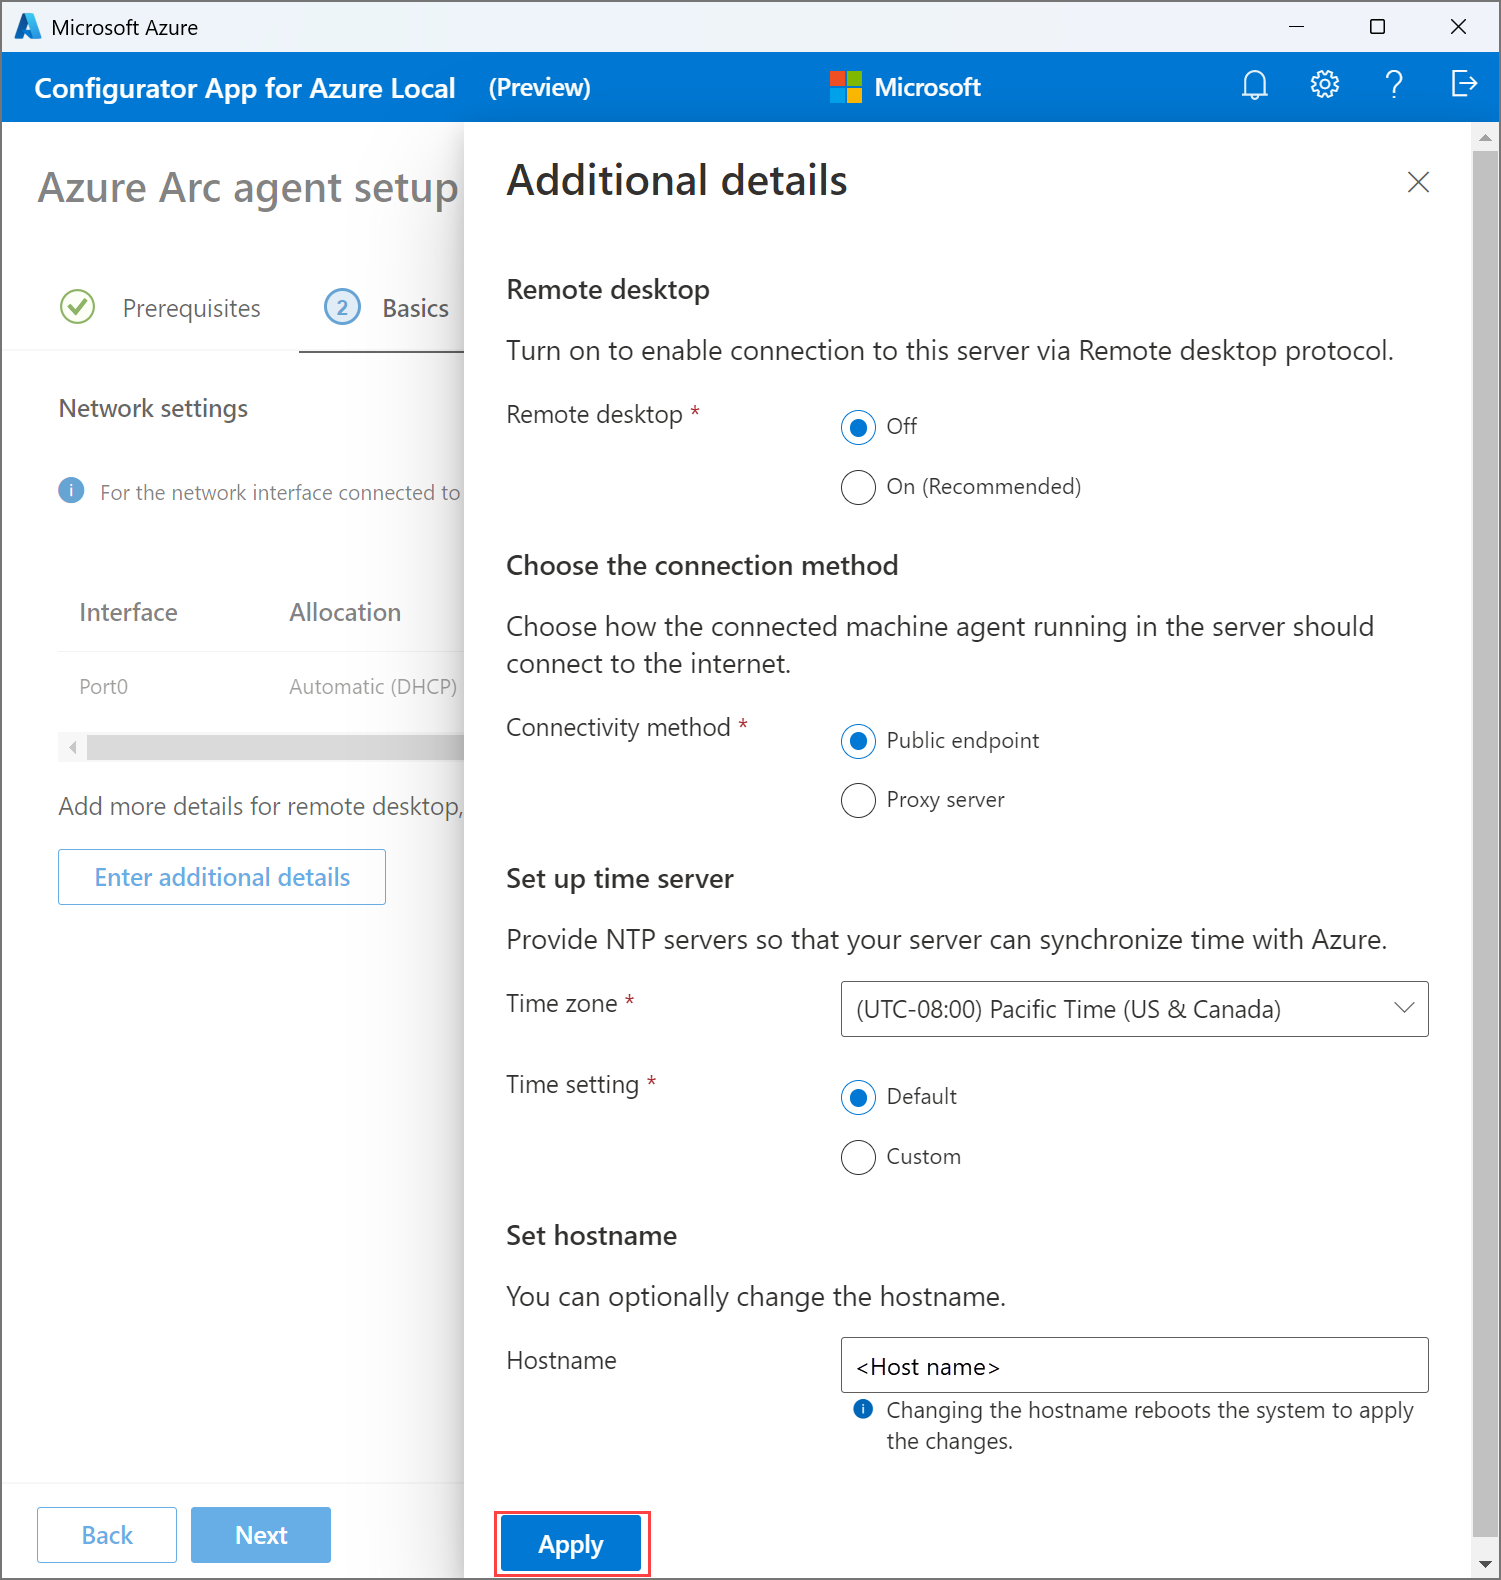Click the Basics step number 2 icon
The width and height of the screenshot is (1501, 1580).
[x=342, y=307]
